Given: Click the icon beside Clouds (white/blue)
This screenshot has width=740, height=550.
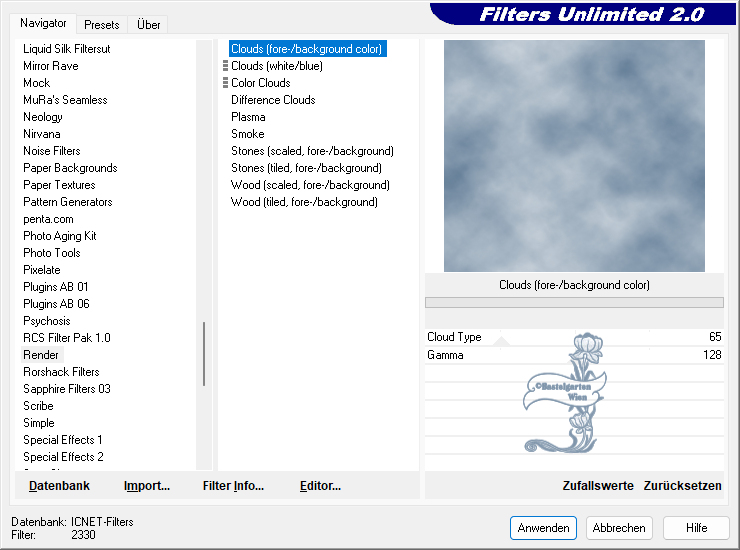Looking at the screenshot, I should coord(226,66).
